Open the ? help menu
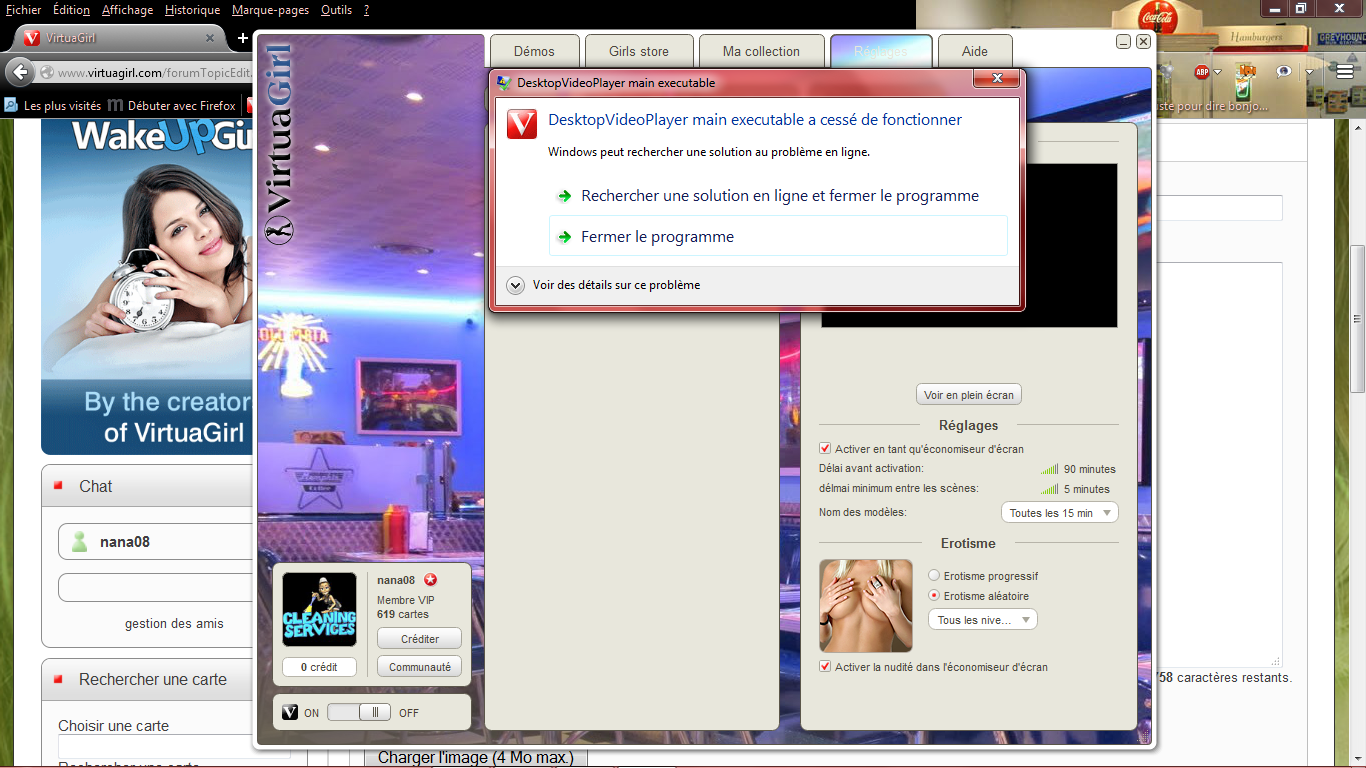Image resolution: width=1366 pixels, height=768 pixels. 366,10
